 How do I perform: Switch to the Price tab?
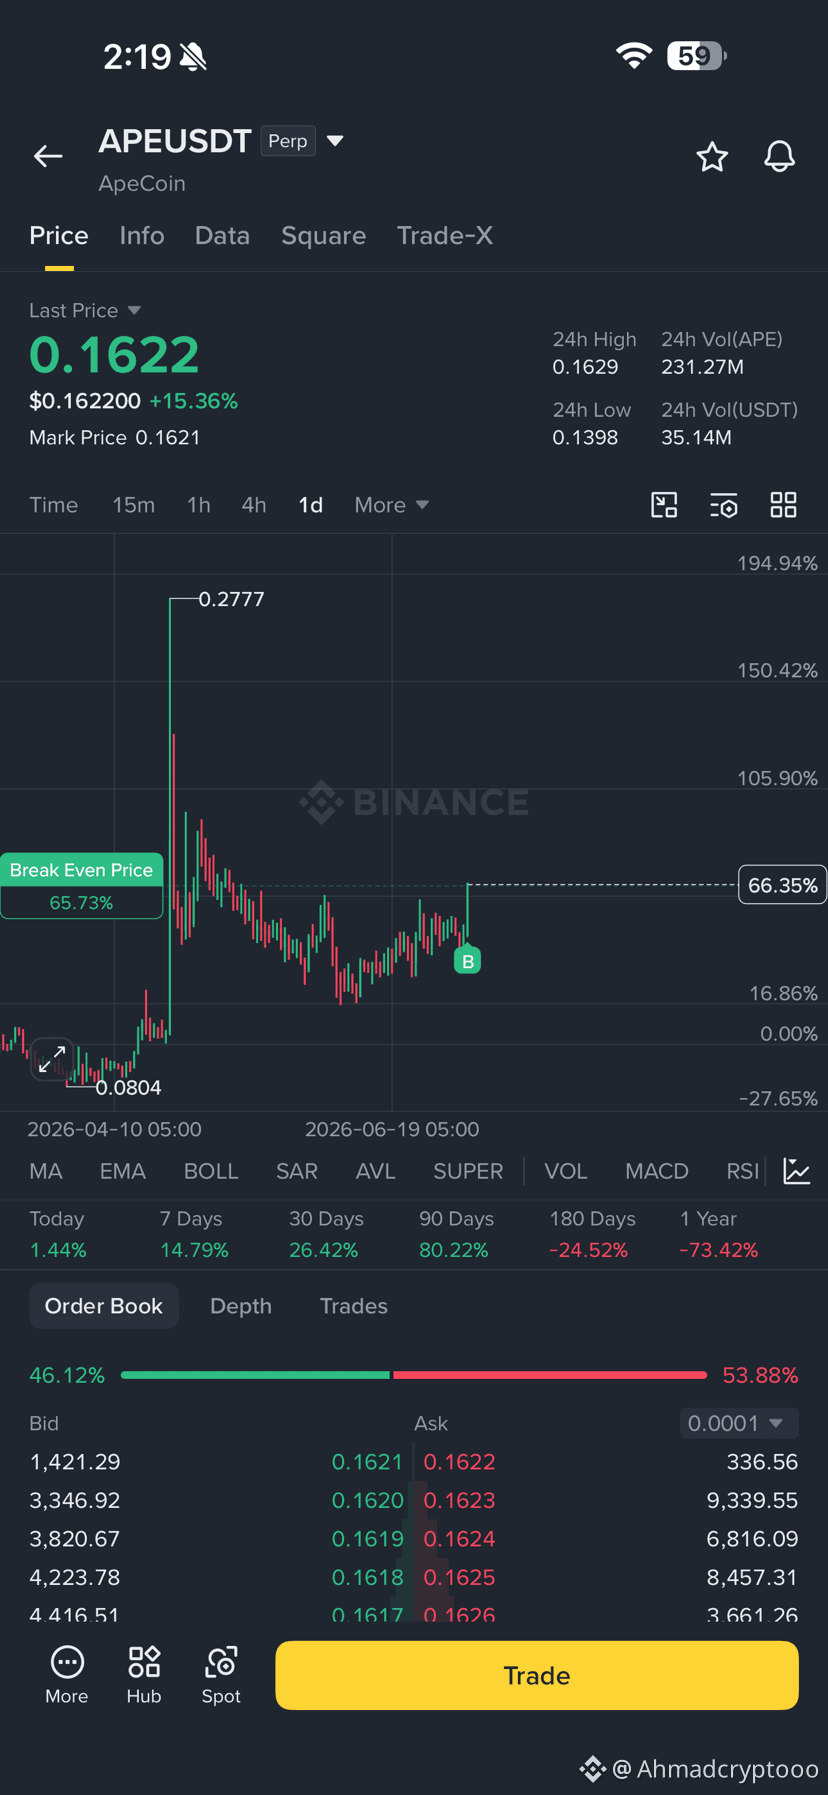(59, 236)
